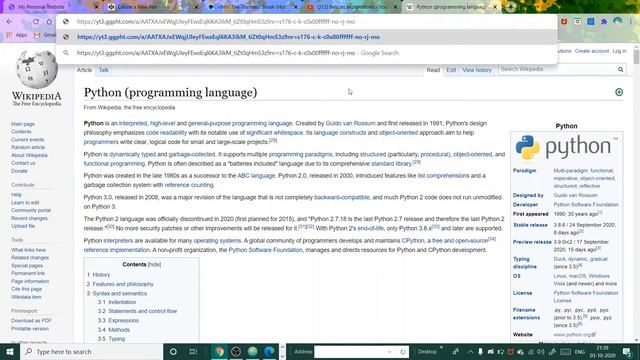This screenshot has height=360, width=640.
Task: Hide the Contents box
Action: [154, 264]
